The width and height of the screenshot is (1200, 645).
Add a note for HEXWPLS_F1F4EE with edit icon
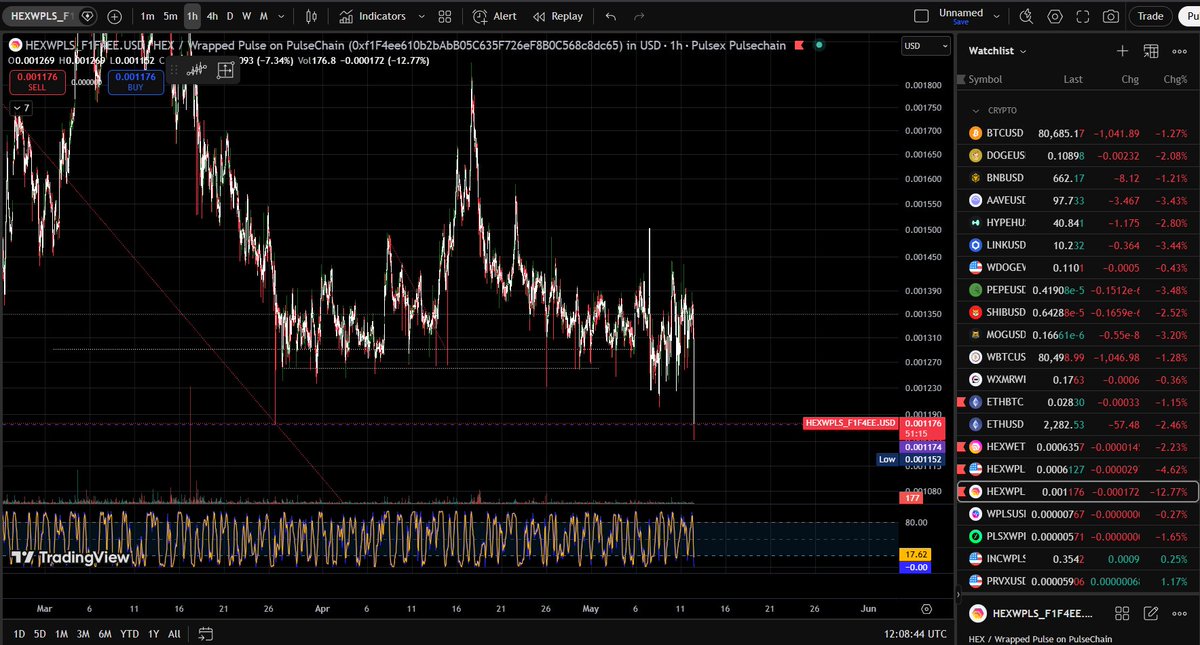pyautogui.click(x=1151, y=613)
